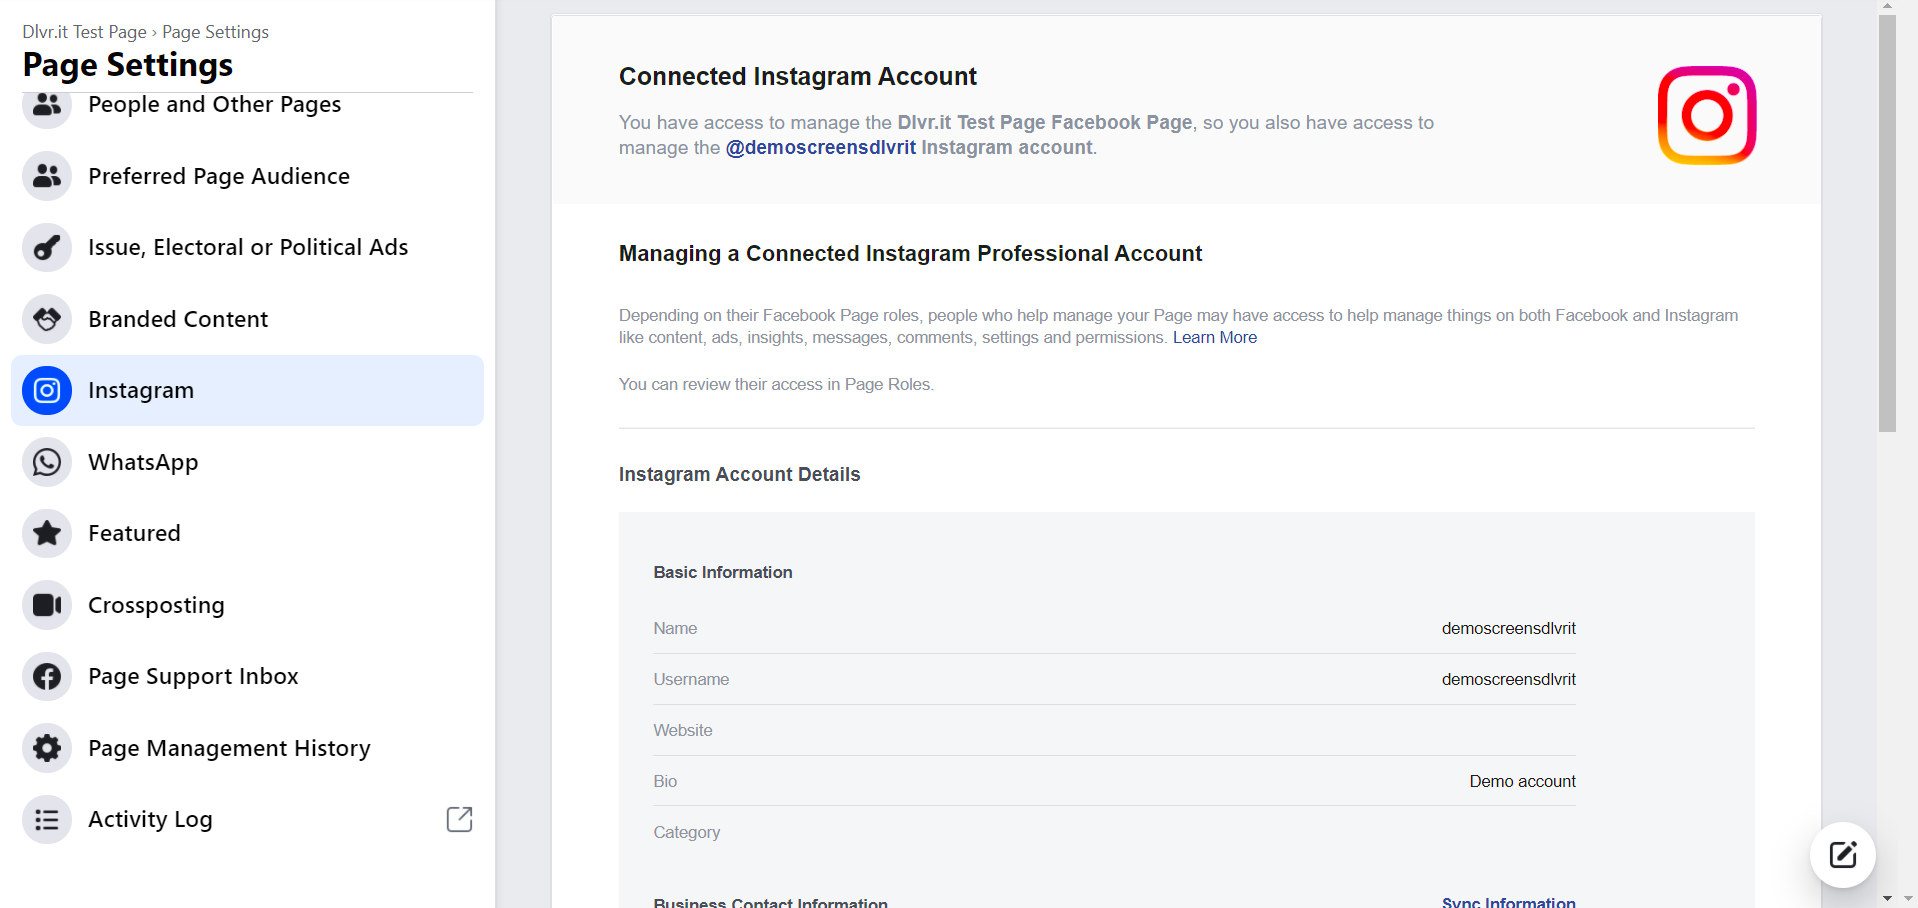The height and width of the screenshot is (908, 1918).
Task: Open the @demoscreensdlvrit account link
Action: point(820,147)
